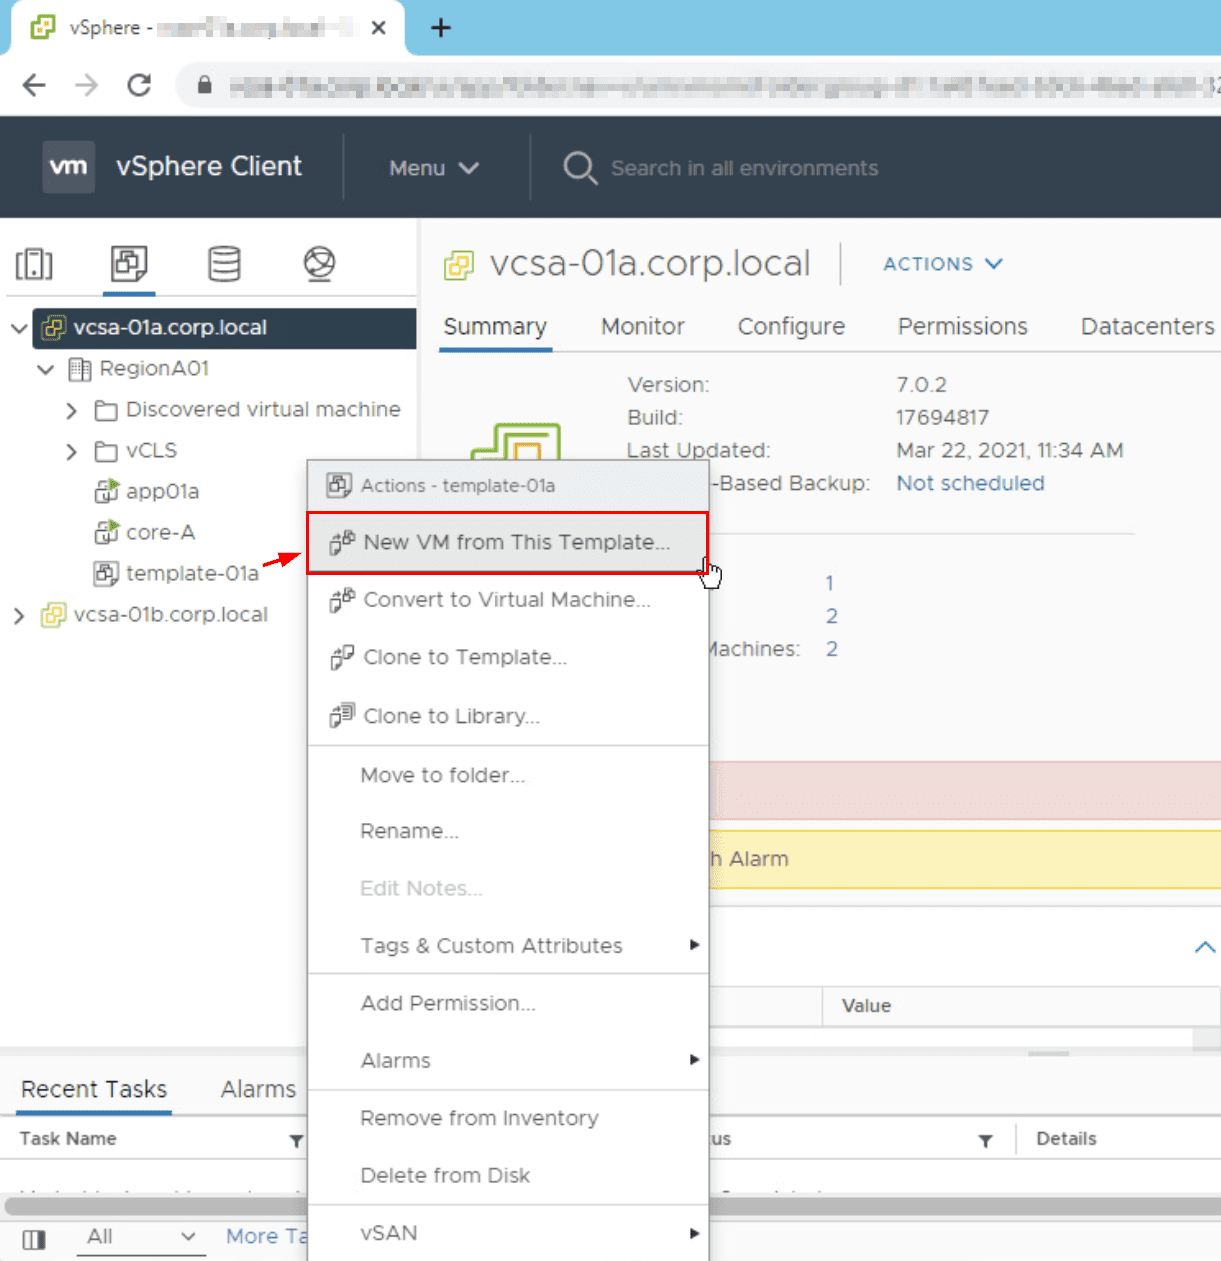The width and height of the screenshot is (1221, 1261).
Task: Click the app01a VM icon
Action: point(106,491)
